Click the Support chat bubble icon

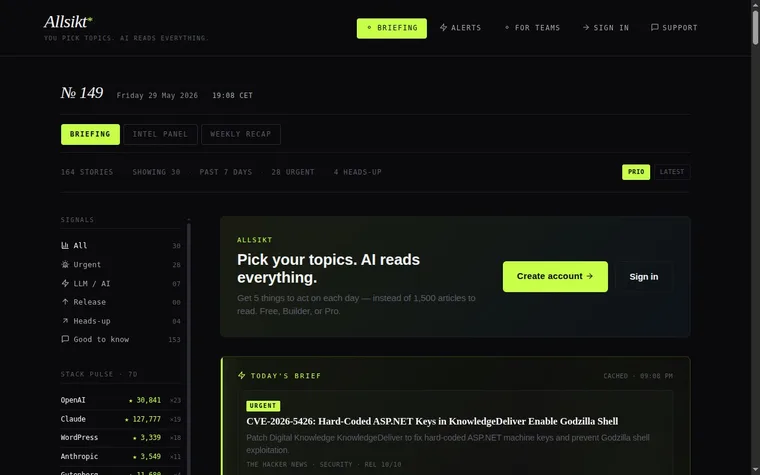[654, 28]
